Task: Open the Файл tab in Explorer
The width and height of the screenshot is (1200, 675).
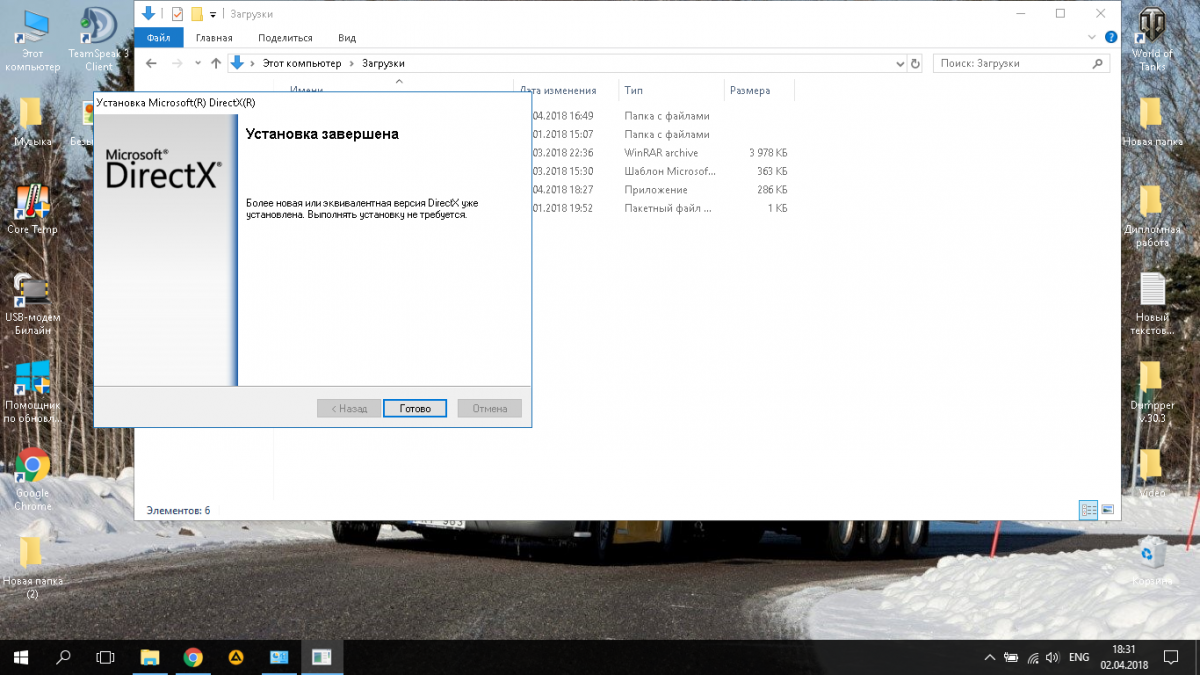Action: pyautogui.click(x=158, y=38)
